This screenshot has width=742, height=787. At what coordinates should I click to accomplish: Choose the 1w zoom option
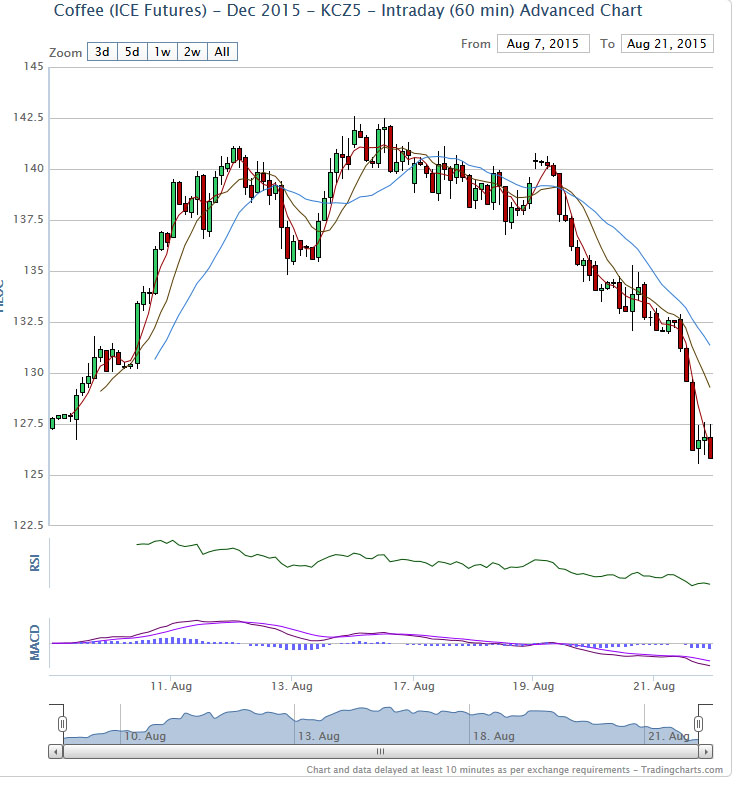pyautogui.click(x=162, y=52)
